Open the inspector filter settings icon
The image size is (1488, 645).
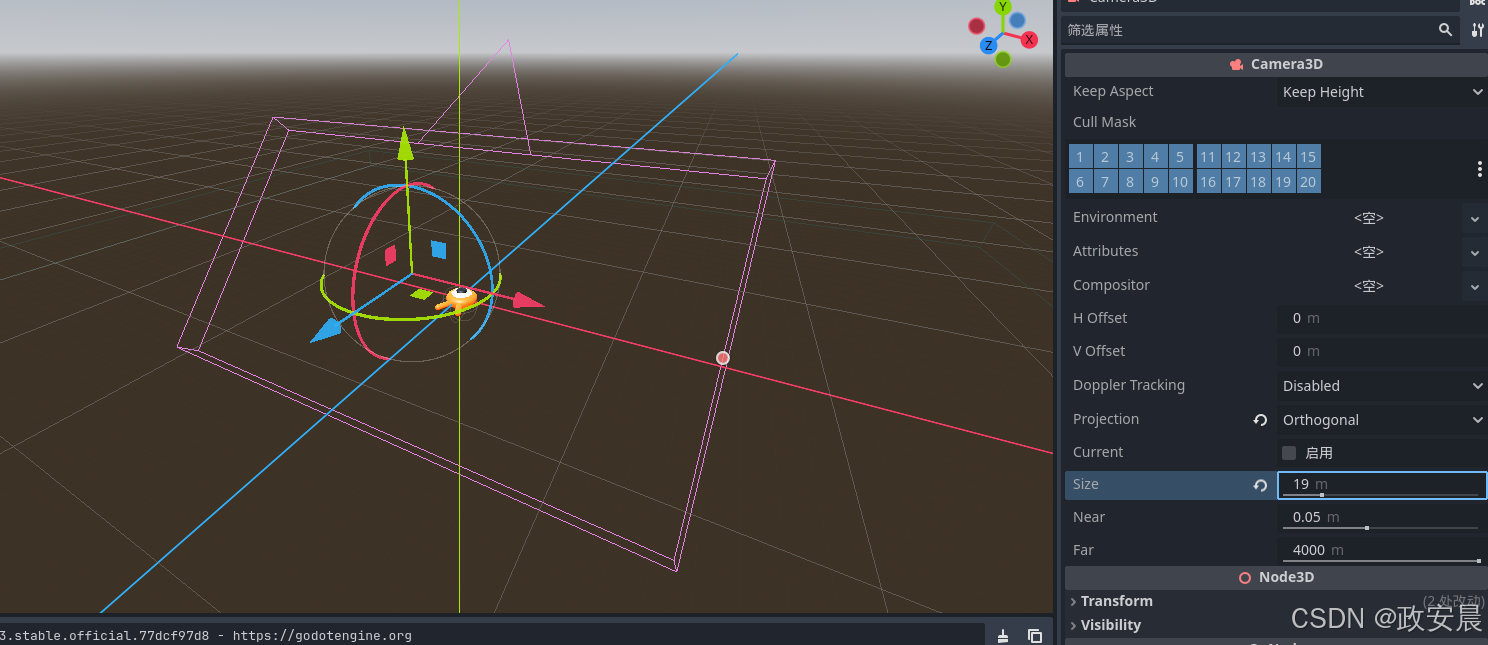1477,30
